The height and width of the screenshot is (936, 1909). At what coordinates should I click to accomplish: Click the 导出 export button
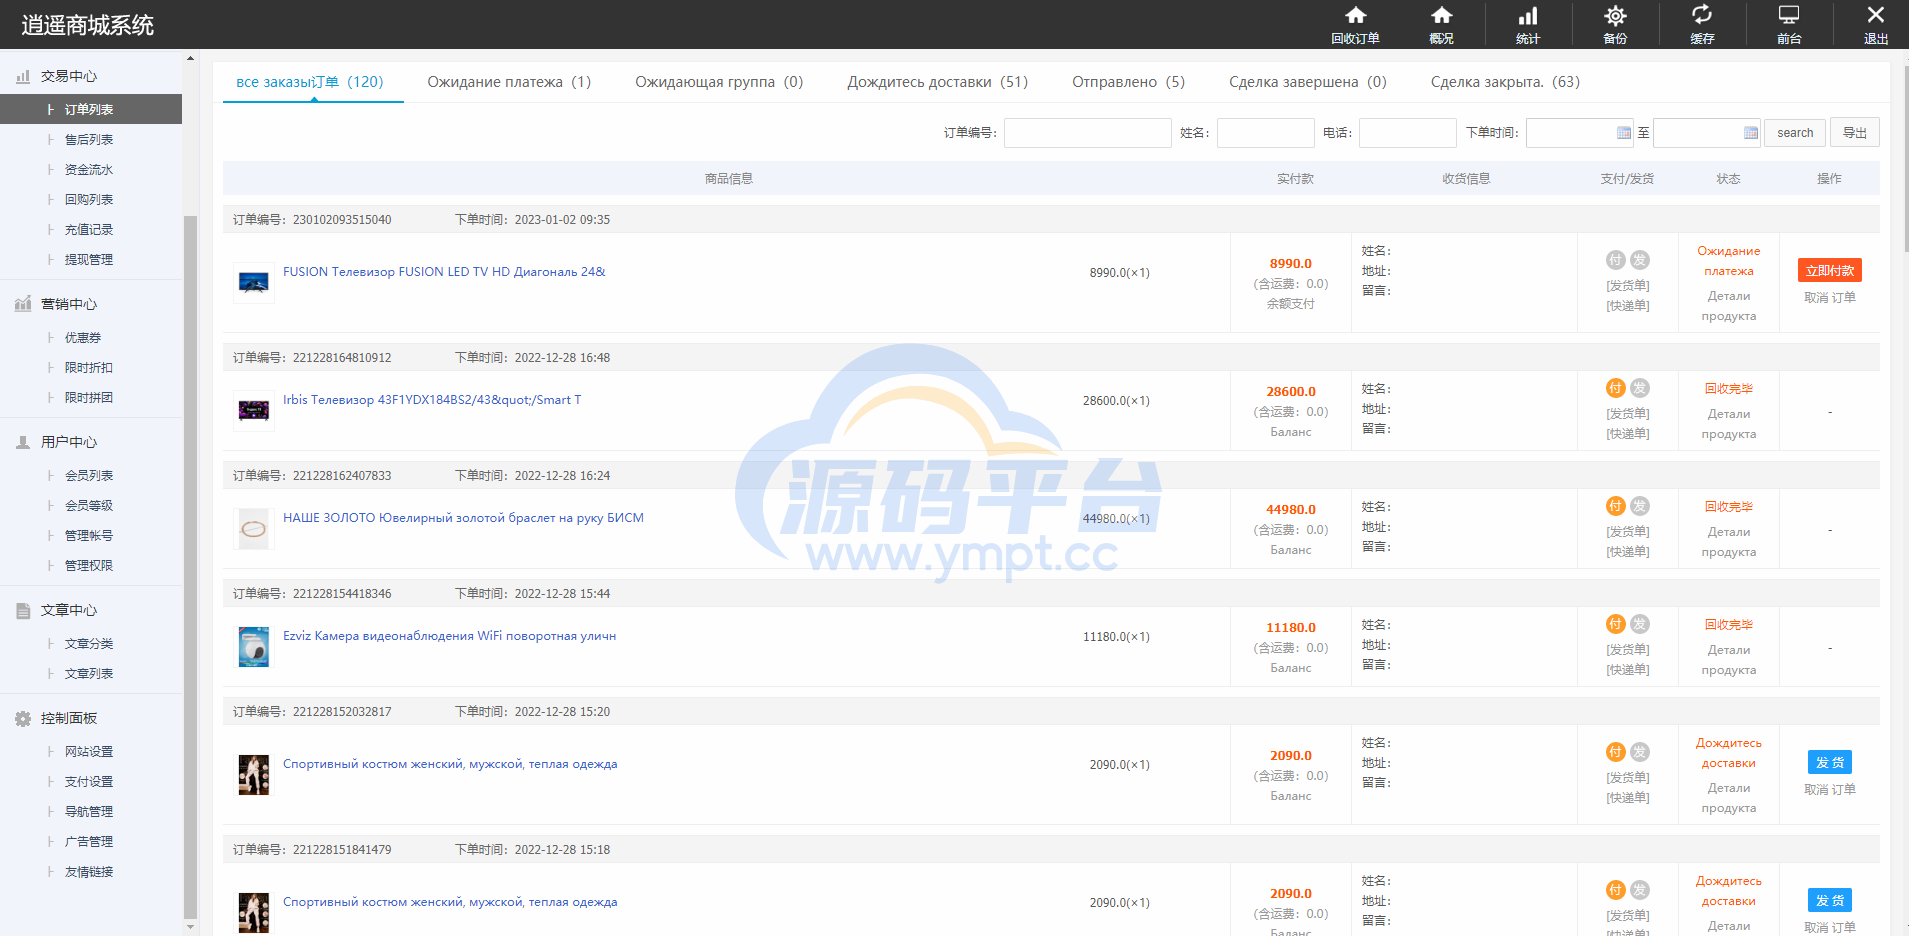tap(1855, 133)
